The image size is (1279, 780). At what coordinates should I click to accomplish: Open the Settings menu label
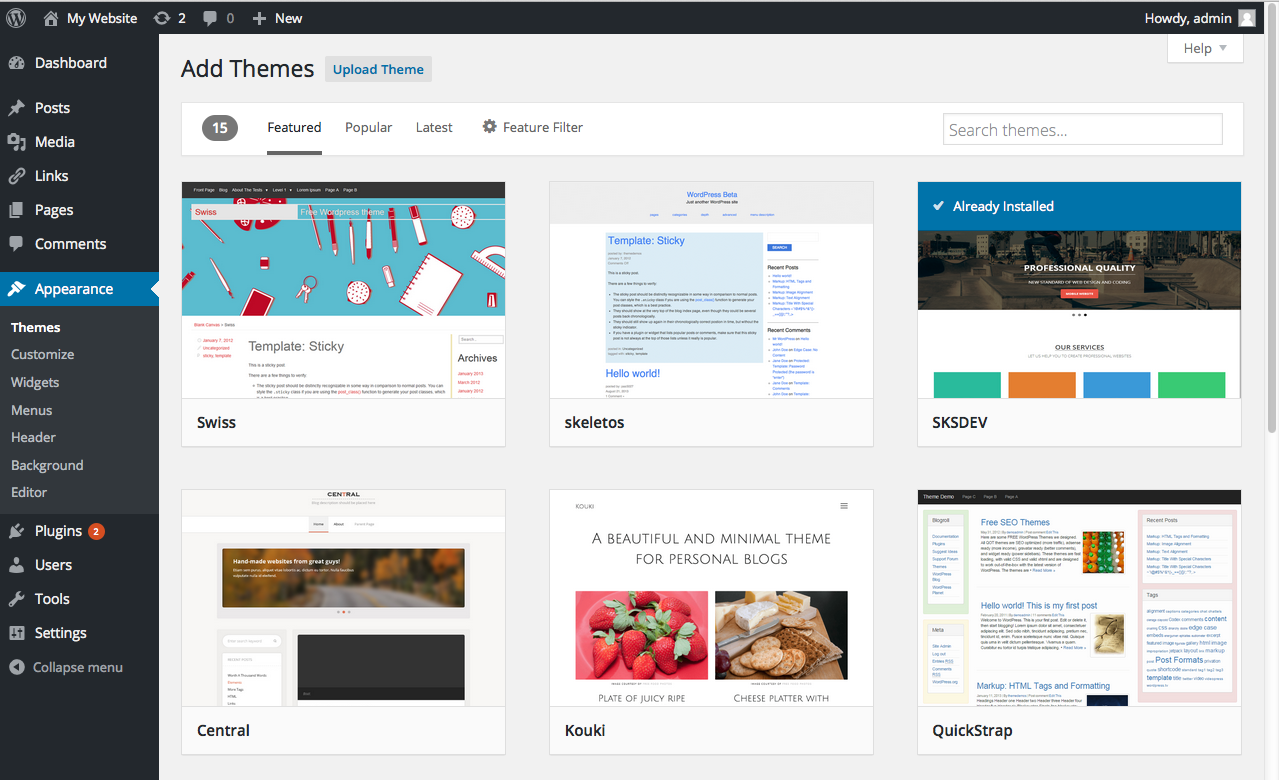click(61, 633)
